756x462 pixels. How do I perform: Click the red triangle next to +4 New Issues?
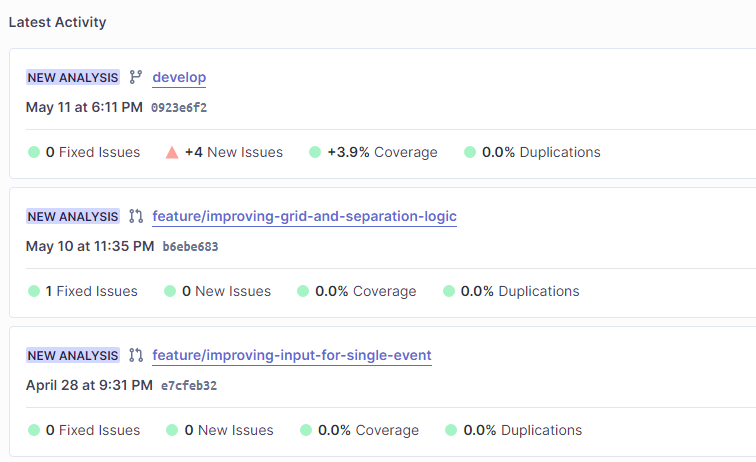pos(172,152)
